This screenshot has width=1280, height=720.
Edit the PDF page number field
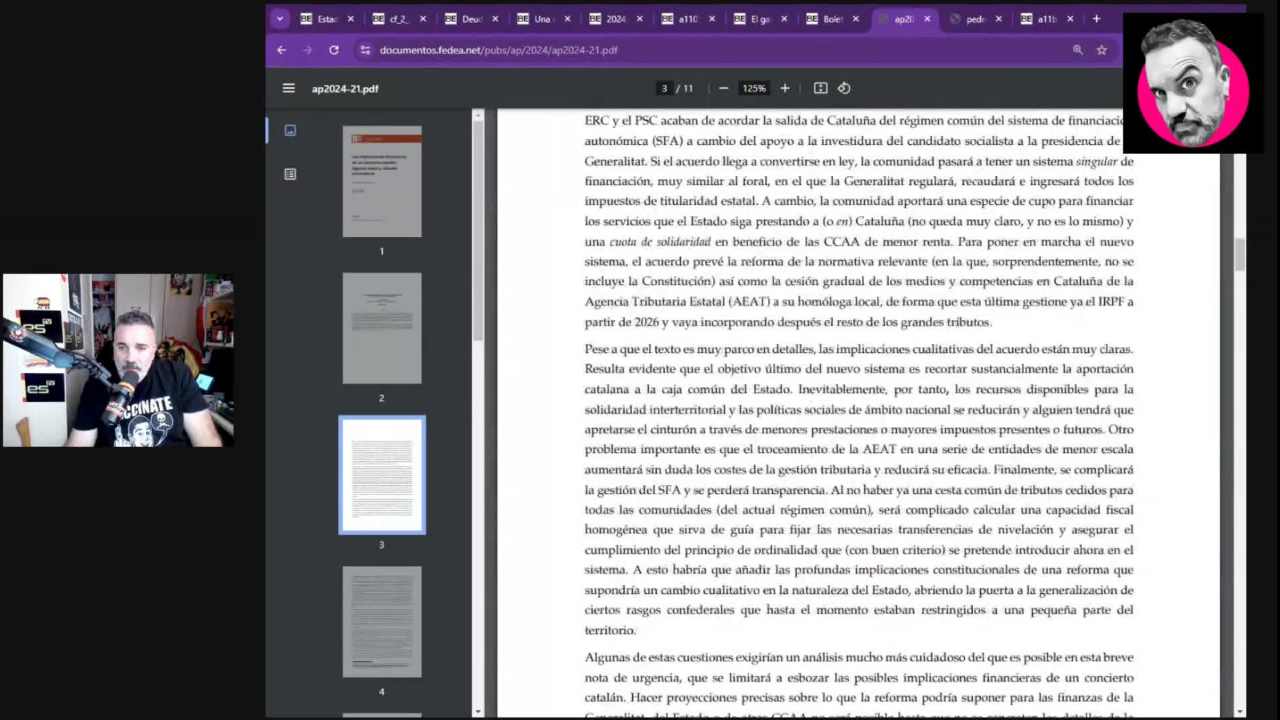pyautogui.click(x=664, y=88)
